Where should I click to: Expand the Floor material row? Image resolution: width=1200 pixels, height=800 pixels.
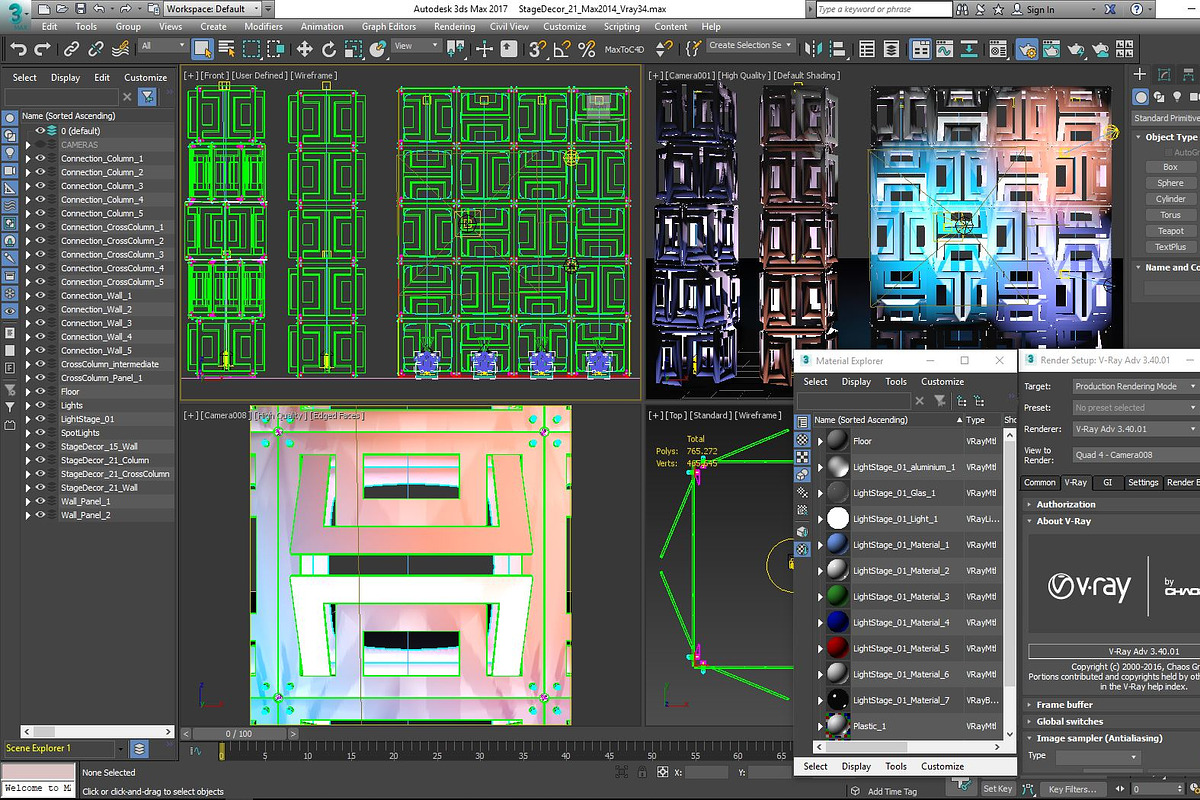820,441
